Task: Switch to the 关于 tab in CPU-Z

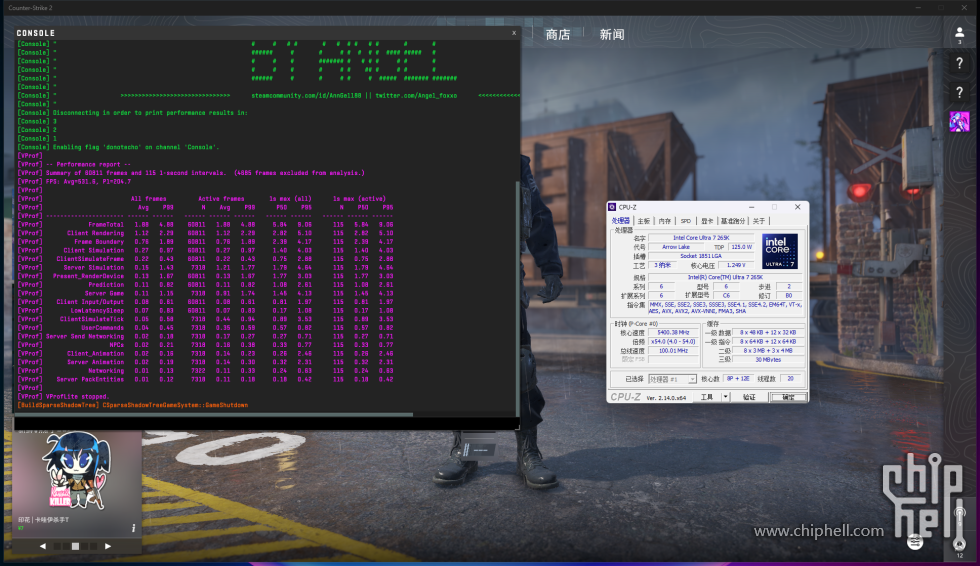Action: pos(758,221)
